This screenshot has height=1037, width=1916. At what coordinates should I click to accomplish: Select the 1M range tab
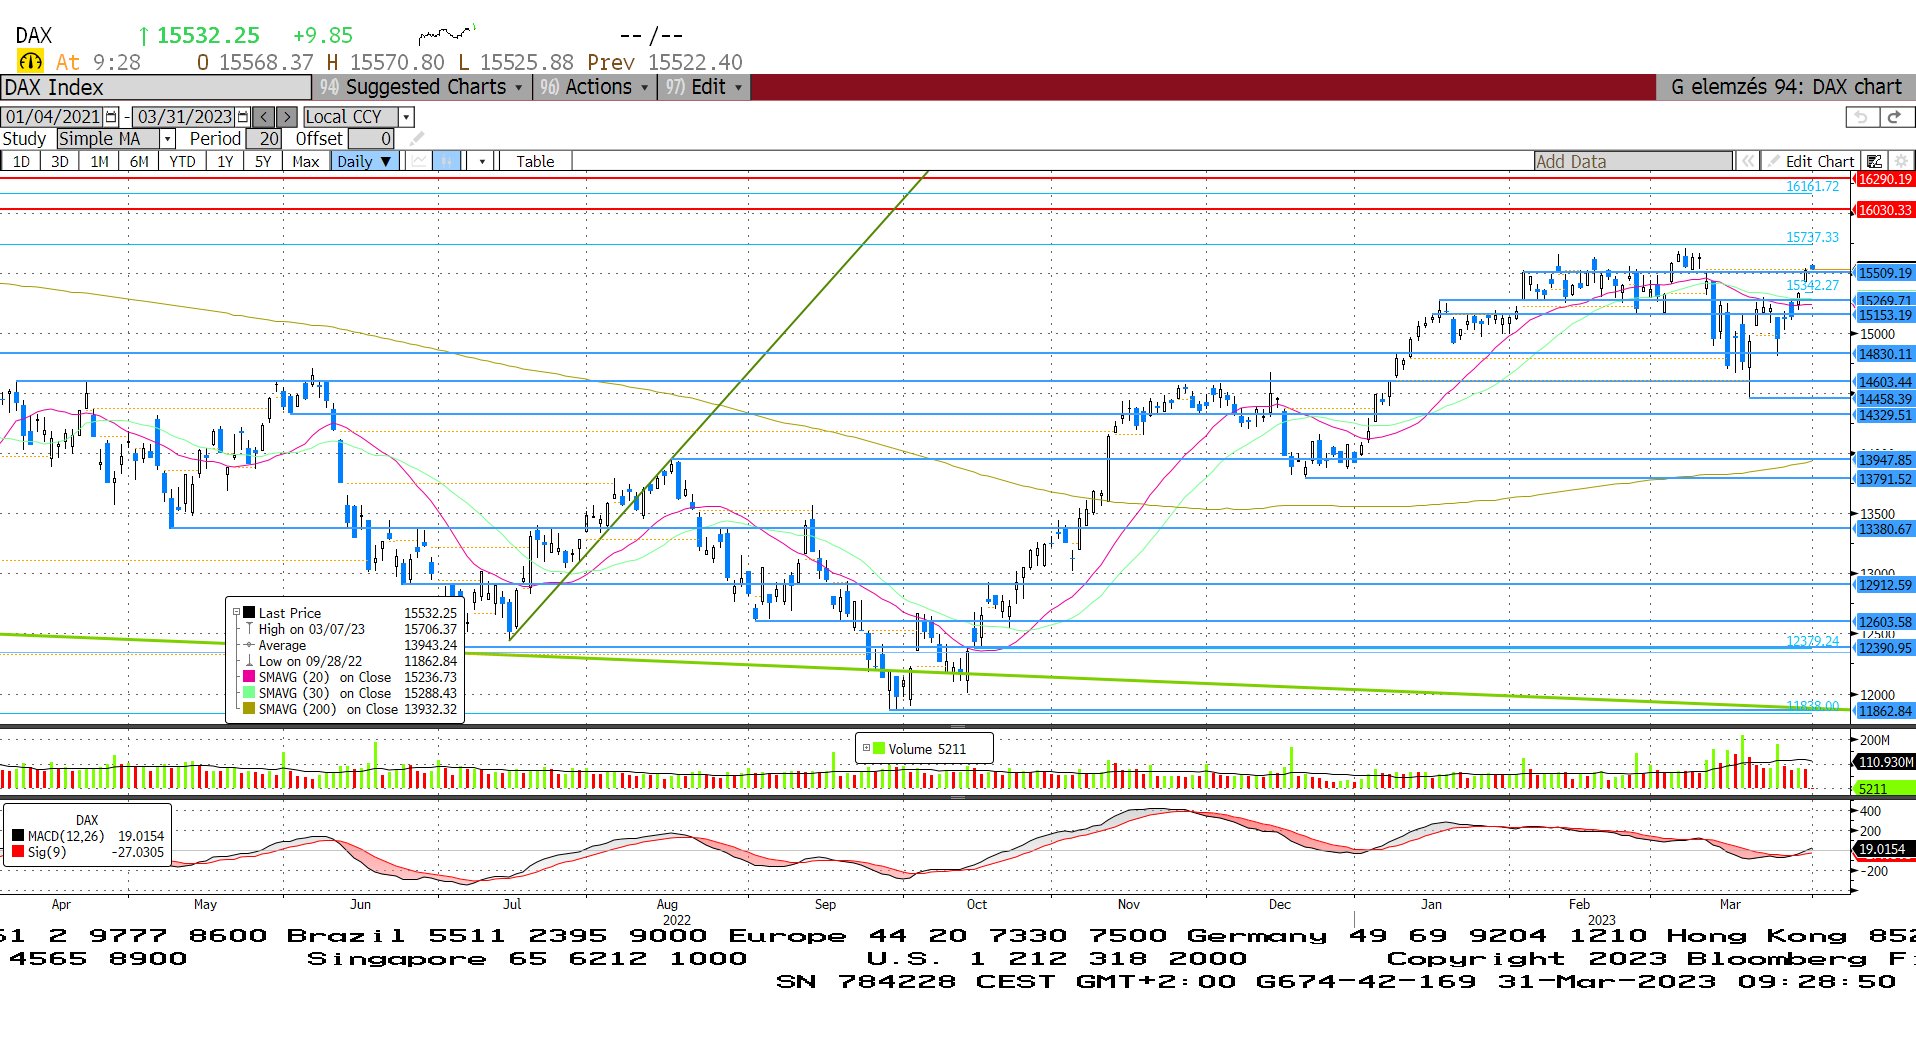(x=99, y=161)
